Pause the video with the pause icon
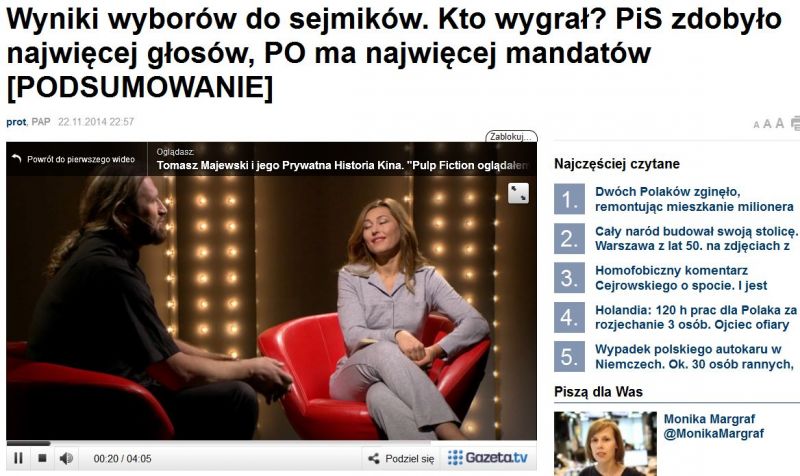 pyautogui.click(x=18, y=458)
